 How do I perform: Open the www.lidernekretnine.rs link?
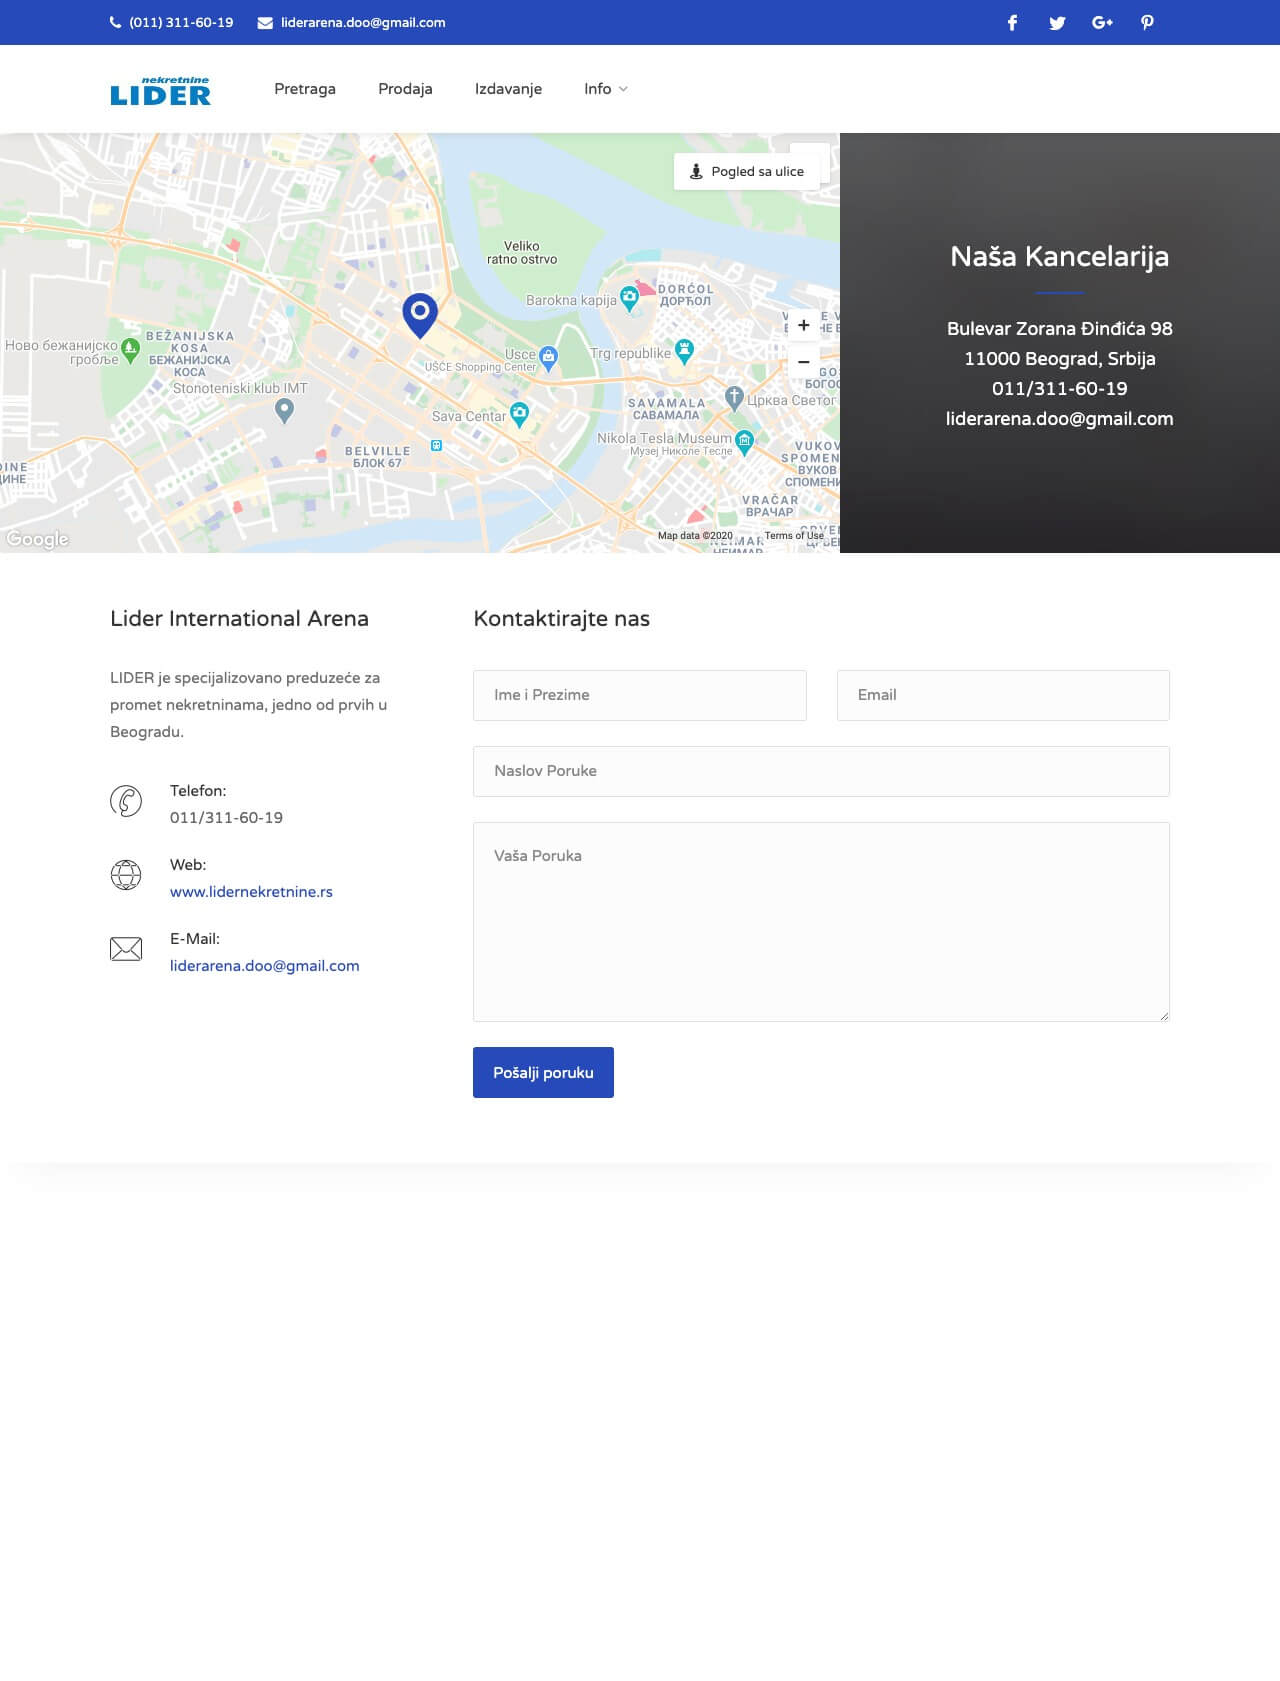pos(251,892)
